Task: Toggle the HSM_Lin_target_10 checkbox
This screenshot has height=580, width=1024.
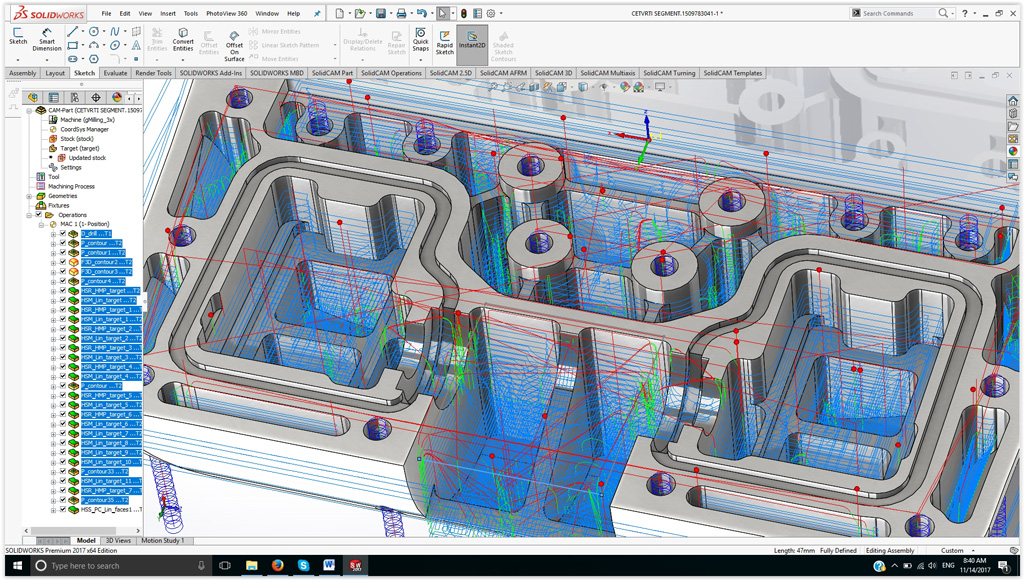Action: (63, 462)
